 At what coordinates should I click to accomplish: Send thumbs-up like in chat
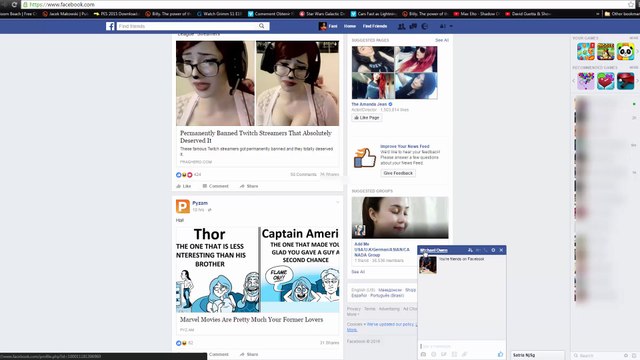pyautogui.click(x=500, y=354)
